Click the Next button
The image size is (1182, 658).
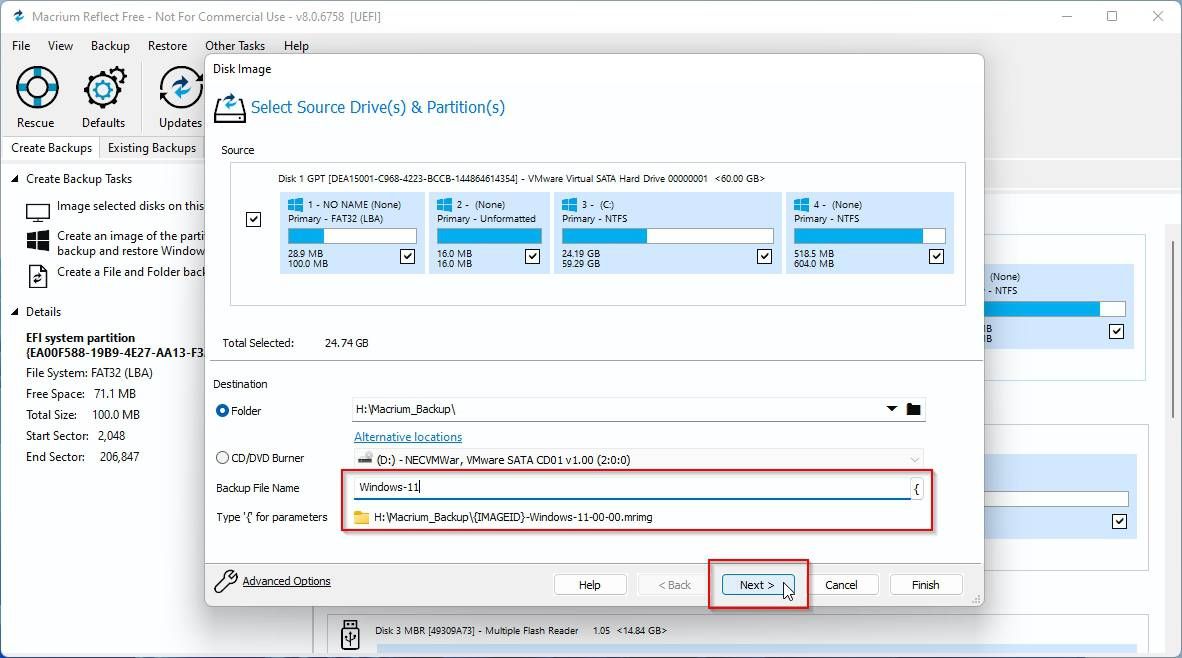point(757,585)
